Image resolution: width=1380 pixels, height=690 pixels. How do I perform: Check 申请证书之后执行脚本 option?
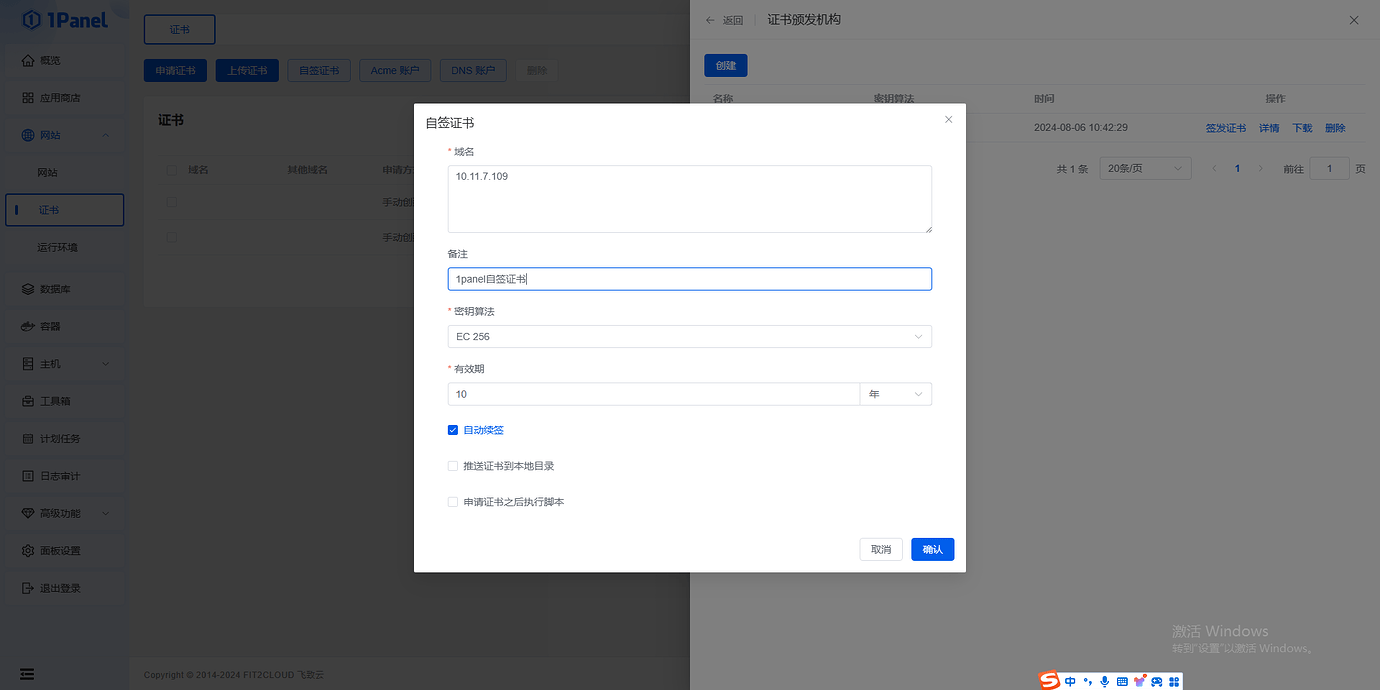click(x=453, y=501)
